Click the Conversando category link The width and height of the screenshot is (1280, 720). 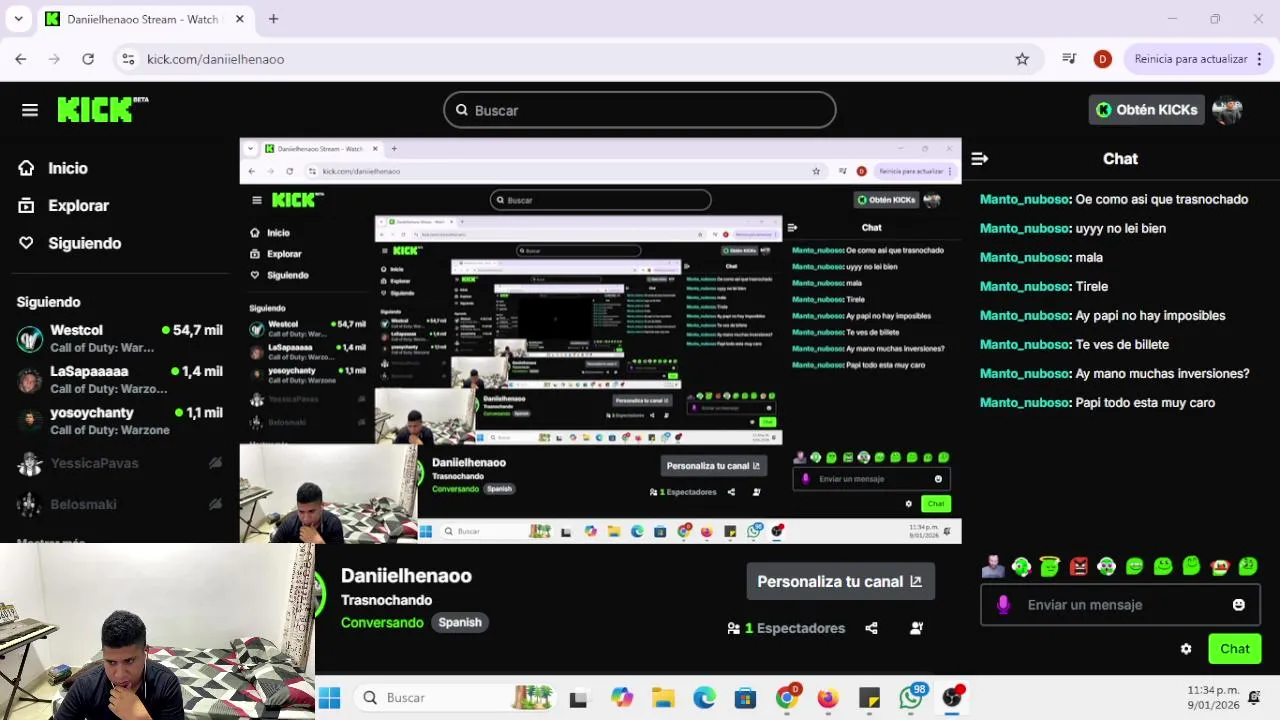382,622
